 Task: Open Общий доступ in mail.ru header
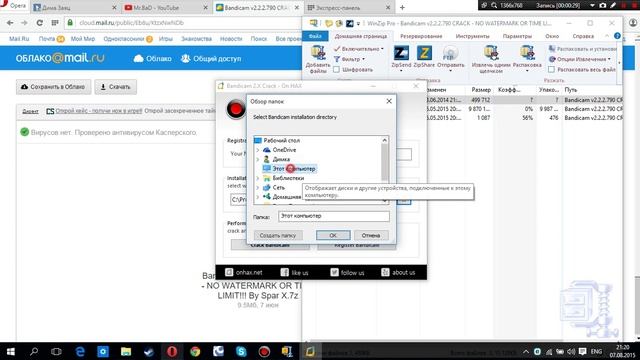211,59
